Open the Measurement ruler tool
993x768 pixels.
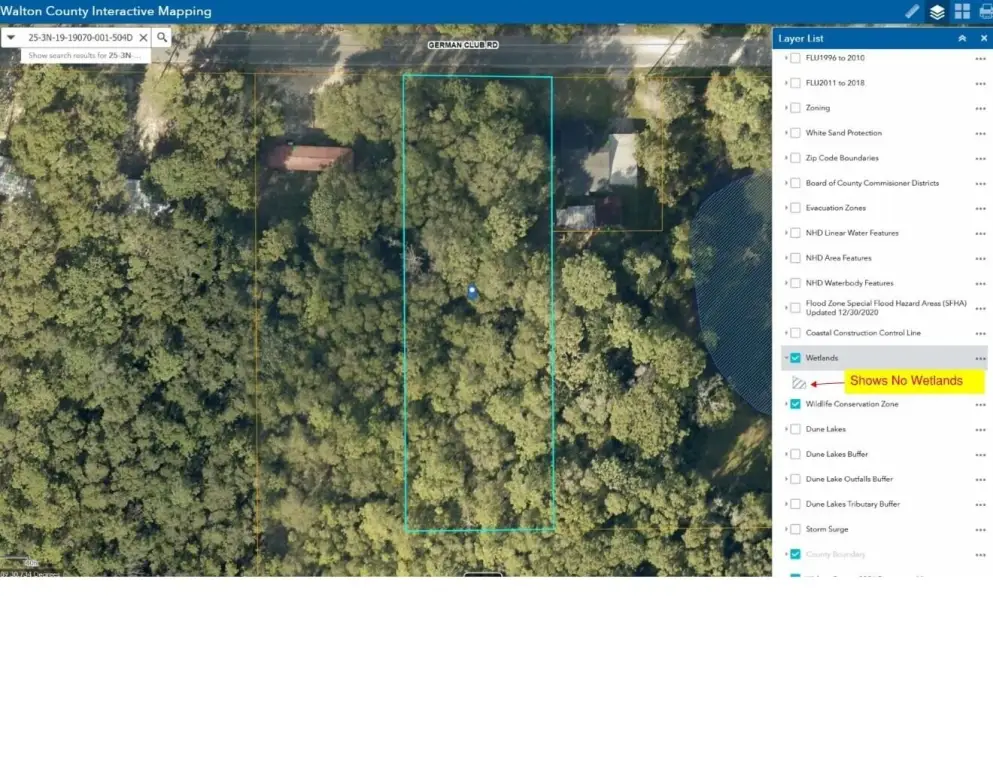pyautogui.click(x=912, y=11)
